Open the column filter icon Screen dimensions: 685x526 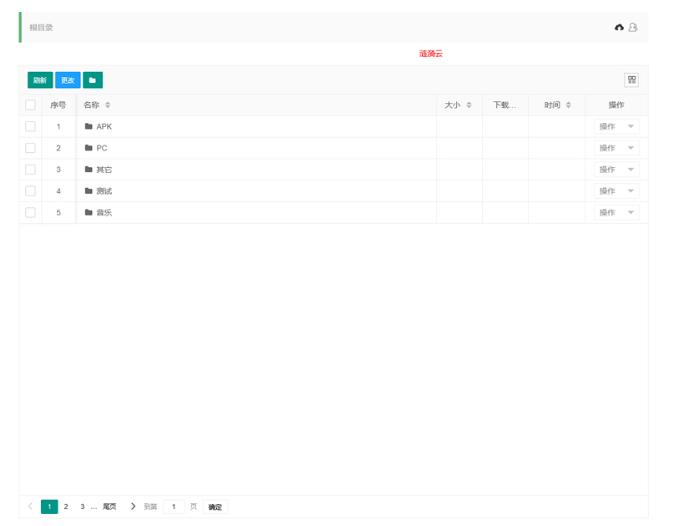[631, 80]
